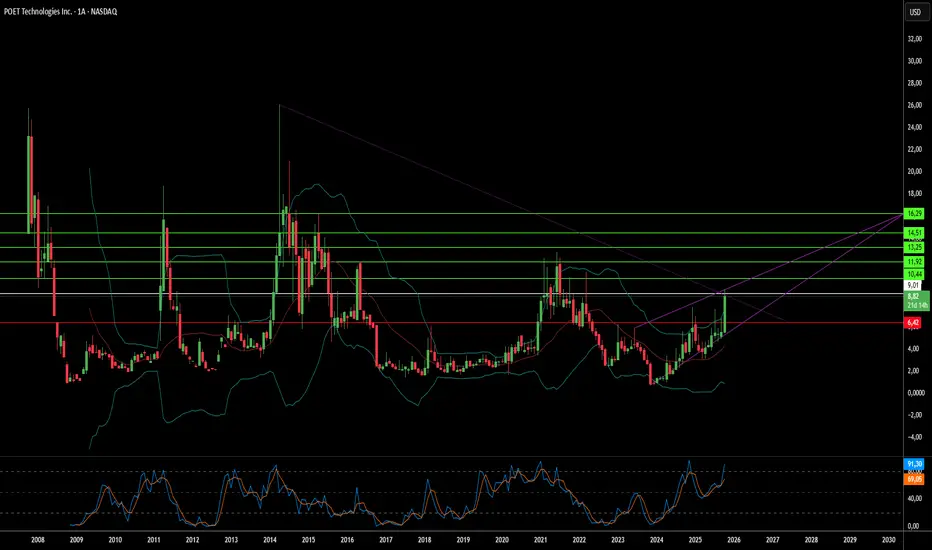Screen dimensions: 932x550
Task: Click the 2022 year on time axis
Action: [x=579, y=540]
